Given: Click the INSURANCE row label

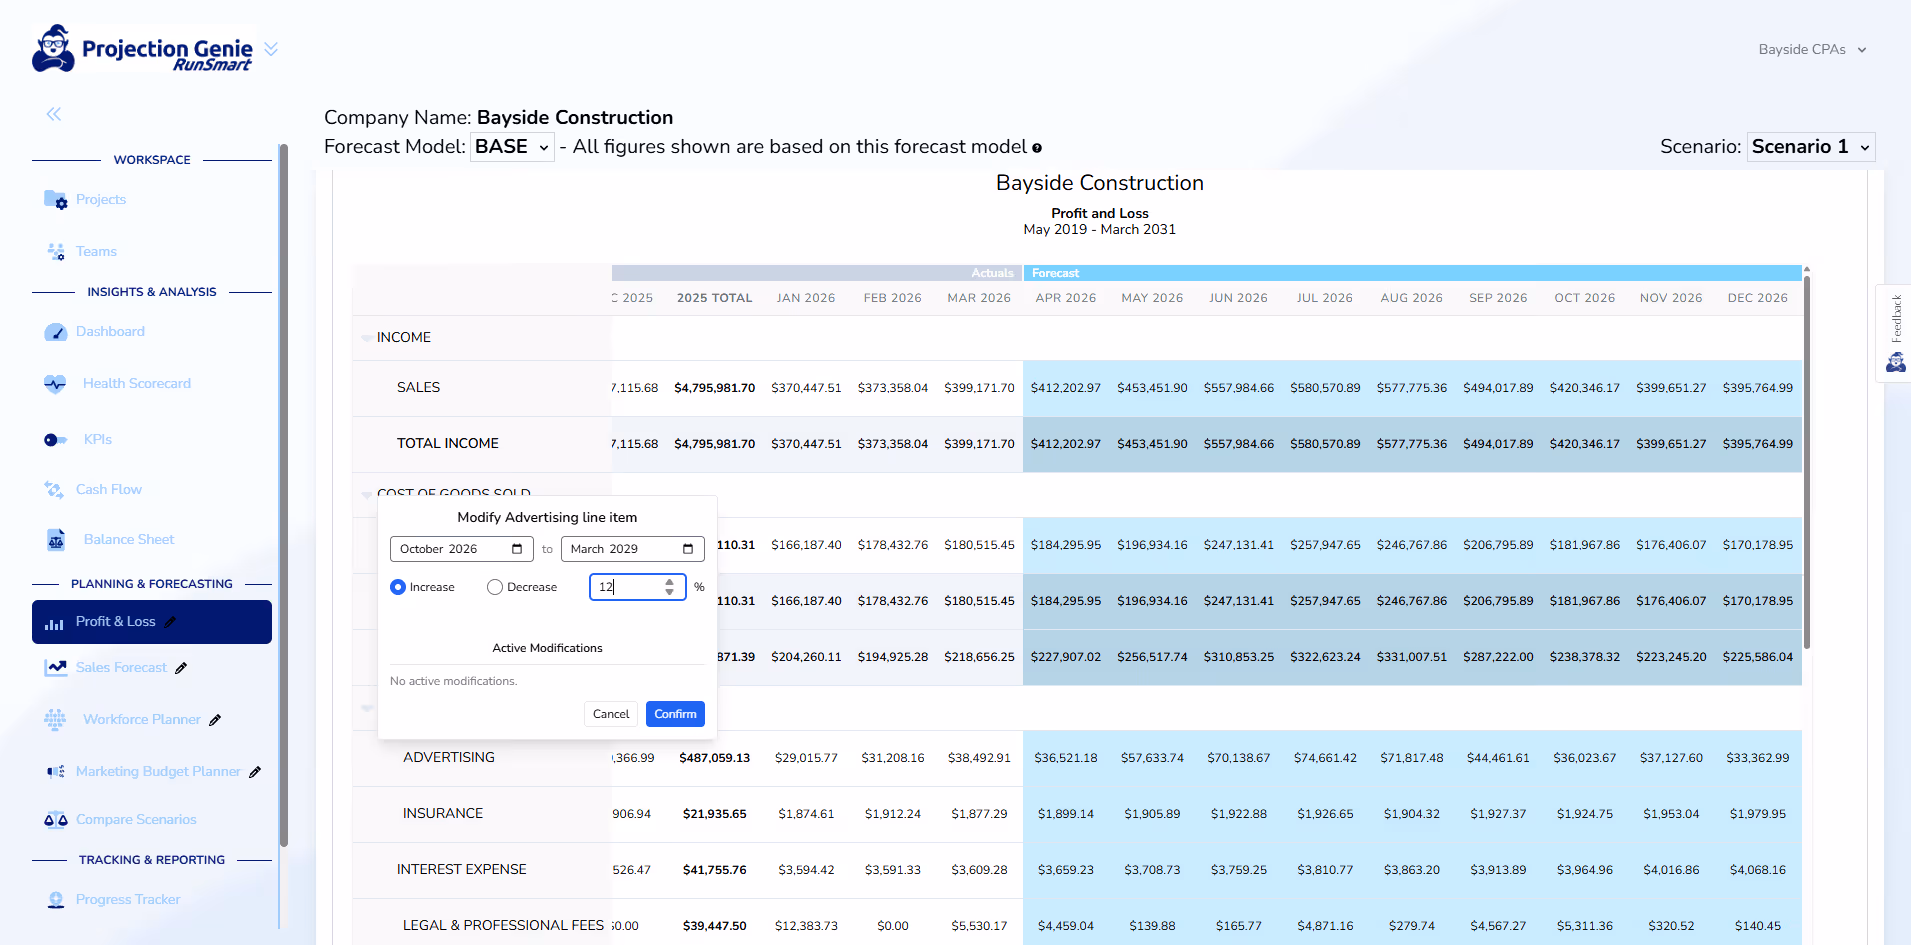Looking at the screenshot, I should point(443,813).
